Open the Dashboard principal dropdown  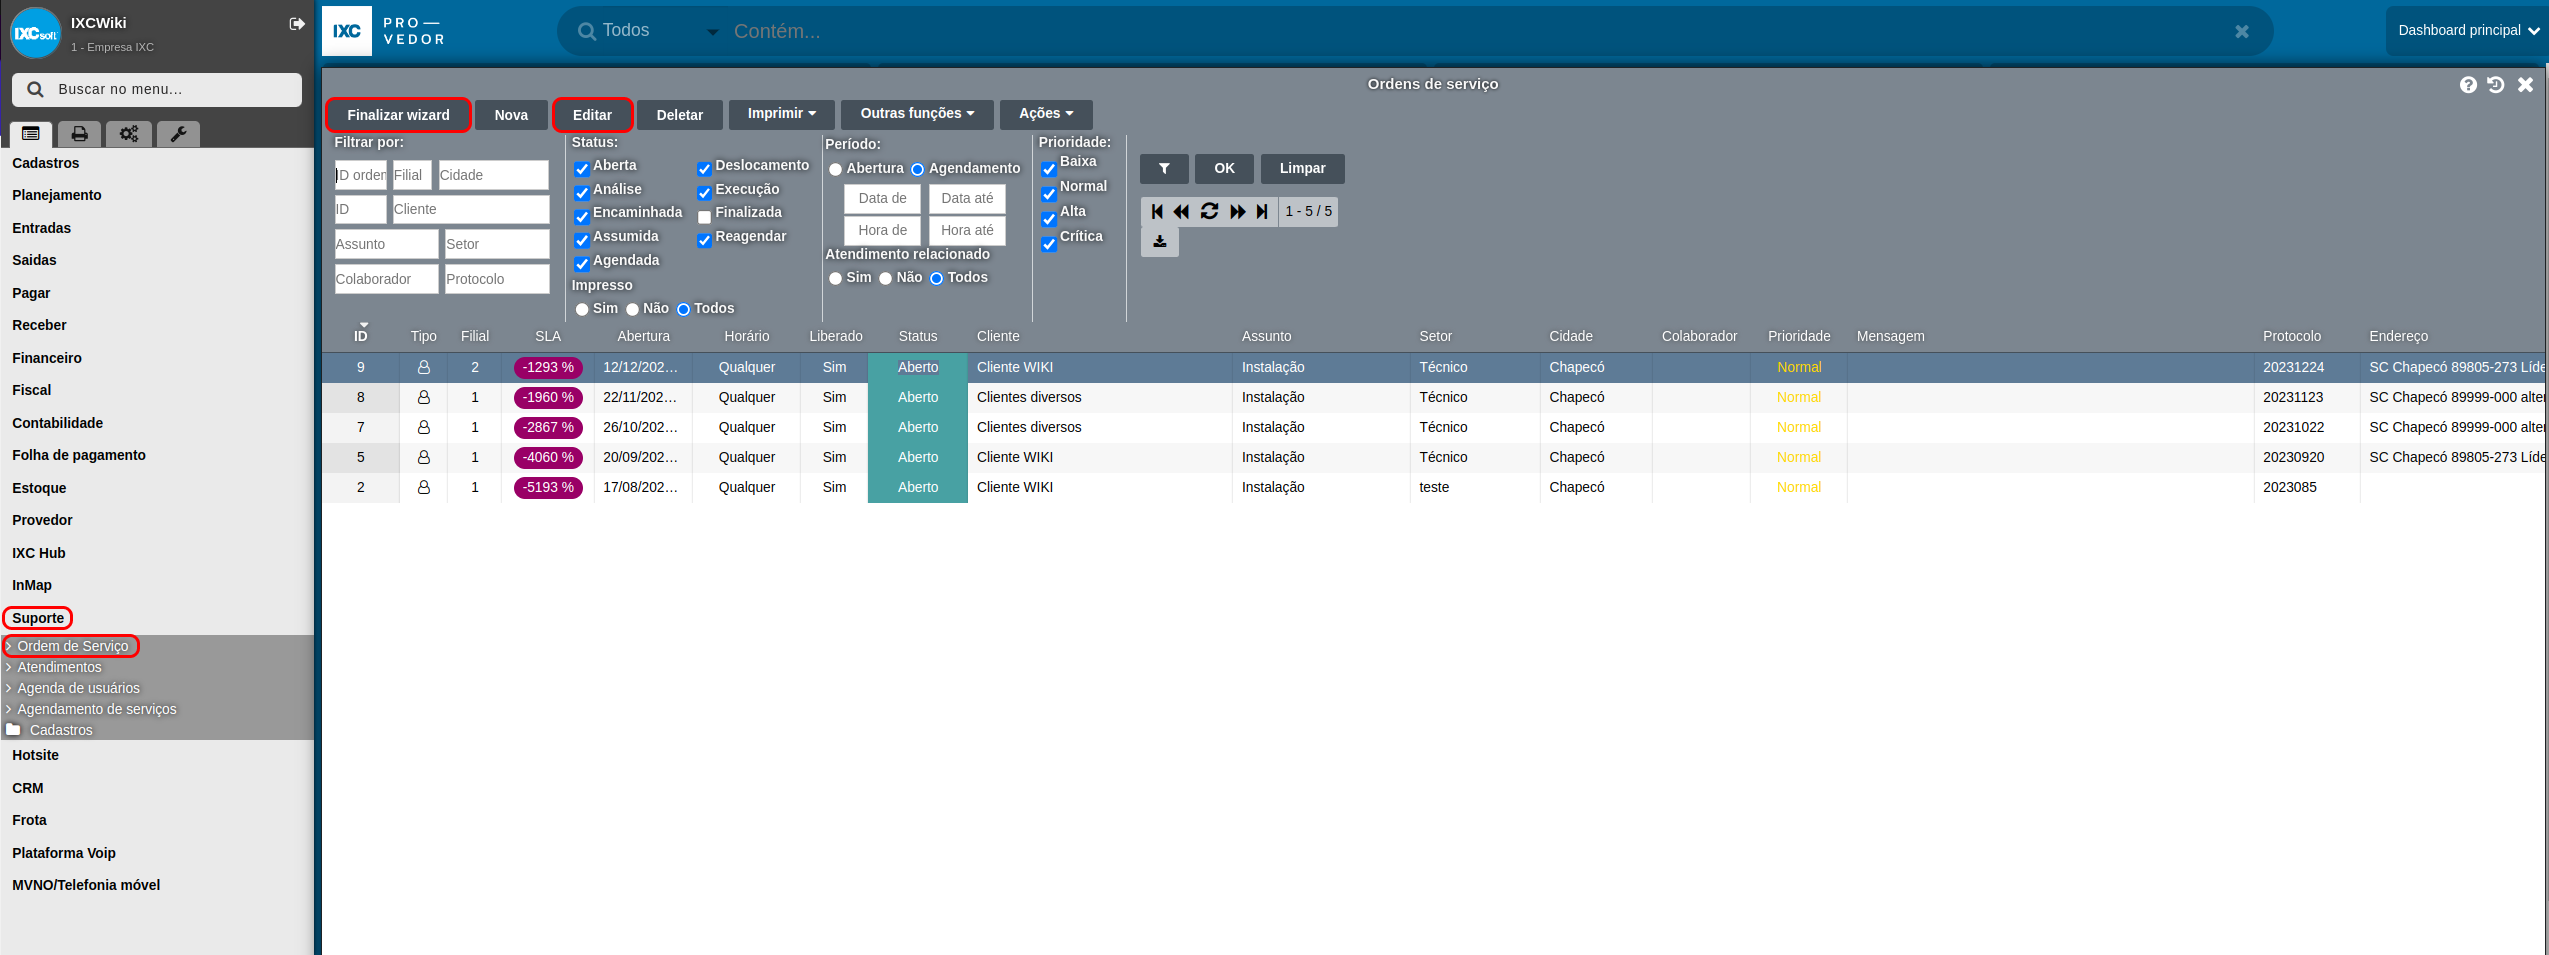[2467, 31]
